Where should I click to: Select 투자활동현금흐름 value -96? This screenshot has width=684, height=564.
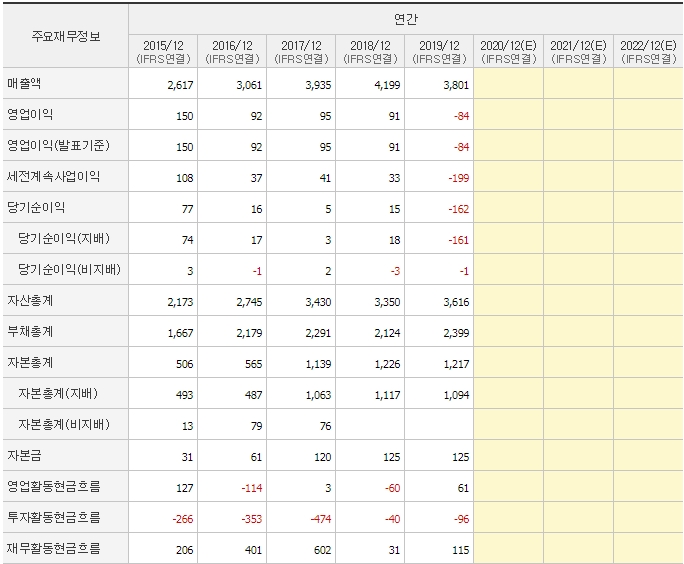coord(462,519)
